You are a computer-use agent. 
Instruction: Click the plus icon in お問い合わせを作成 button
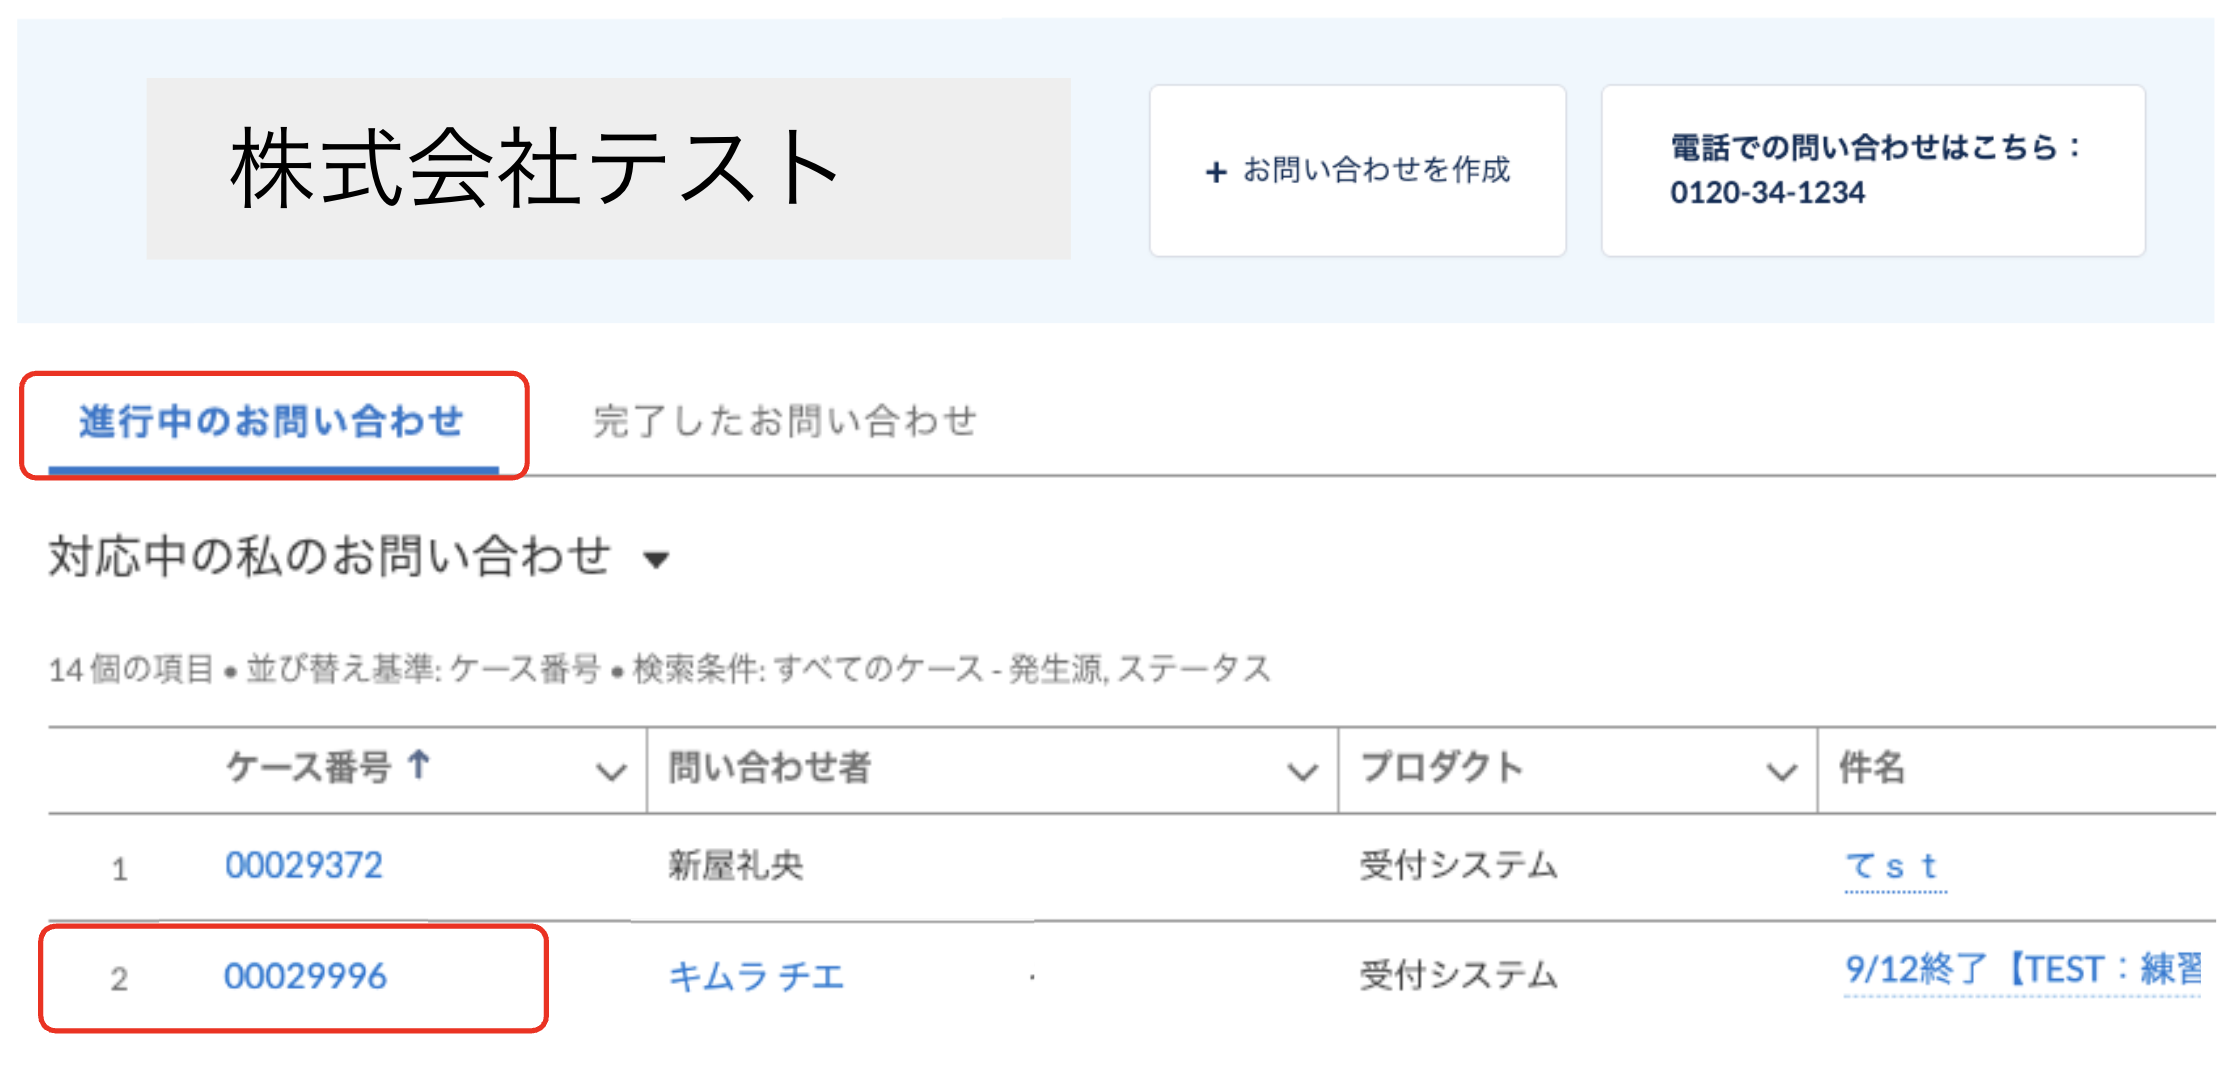[1215, 171]
